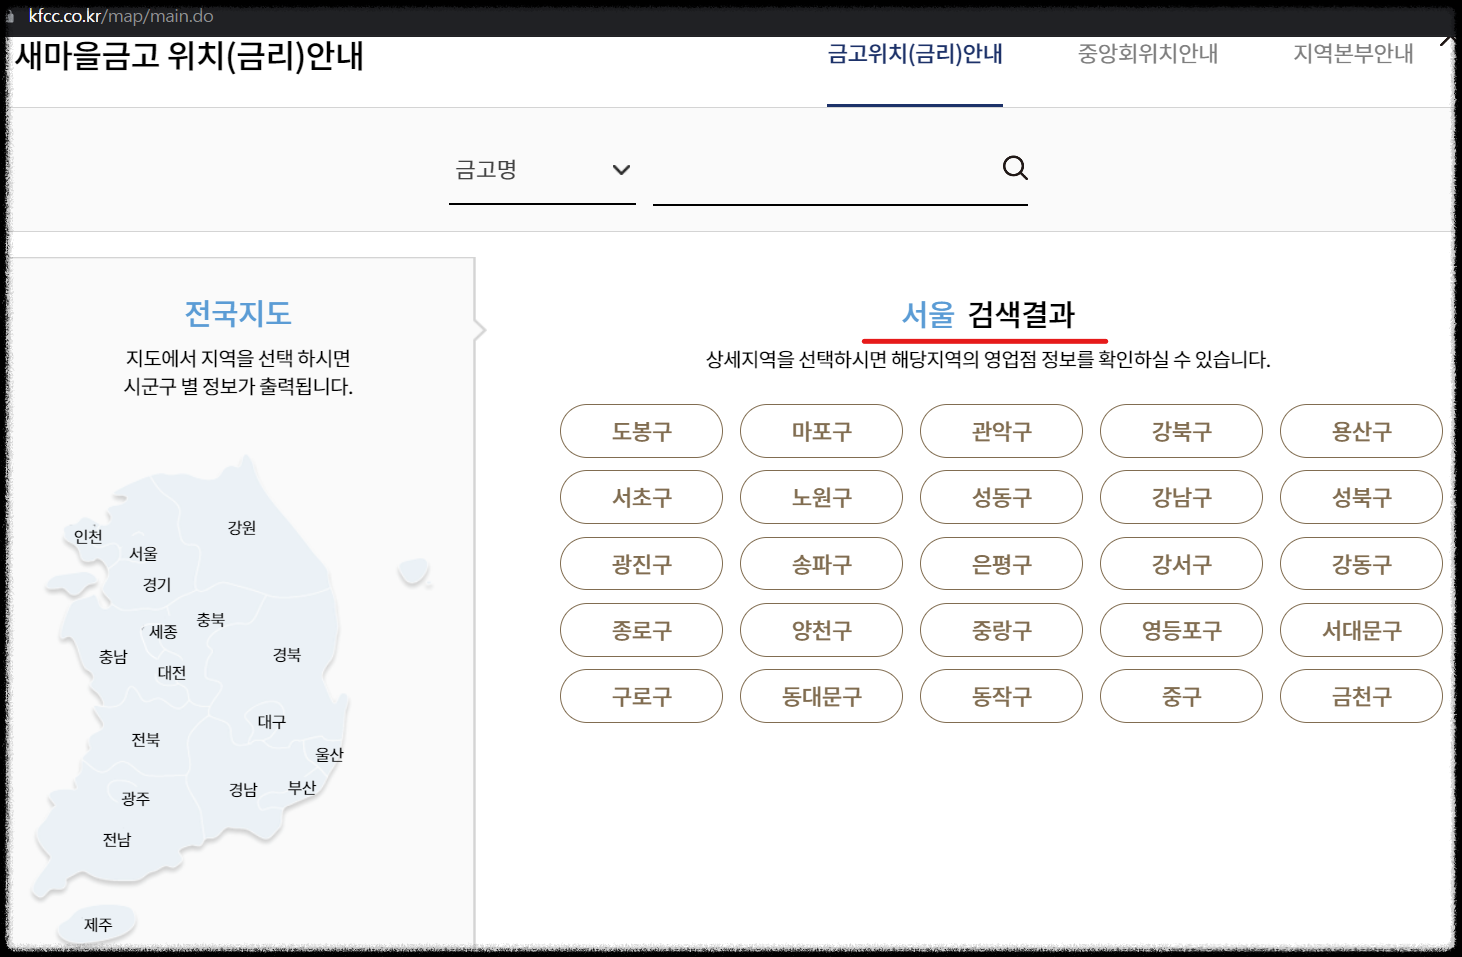
Task: Choose the 성동구 district
Action: coord(1001,497)
